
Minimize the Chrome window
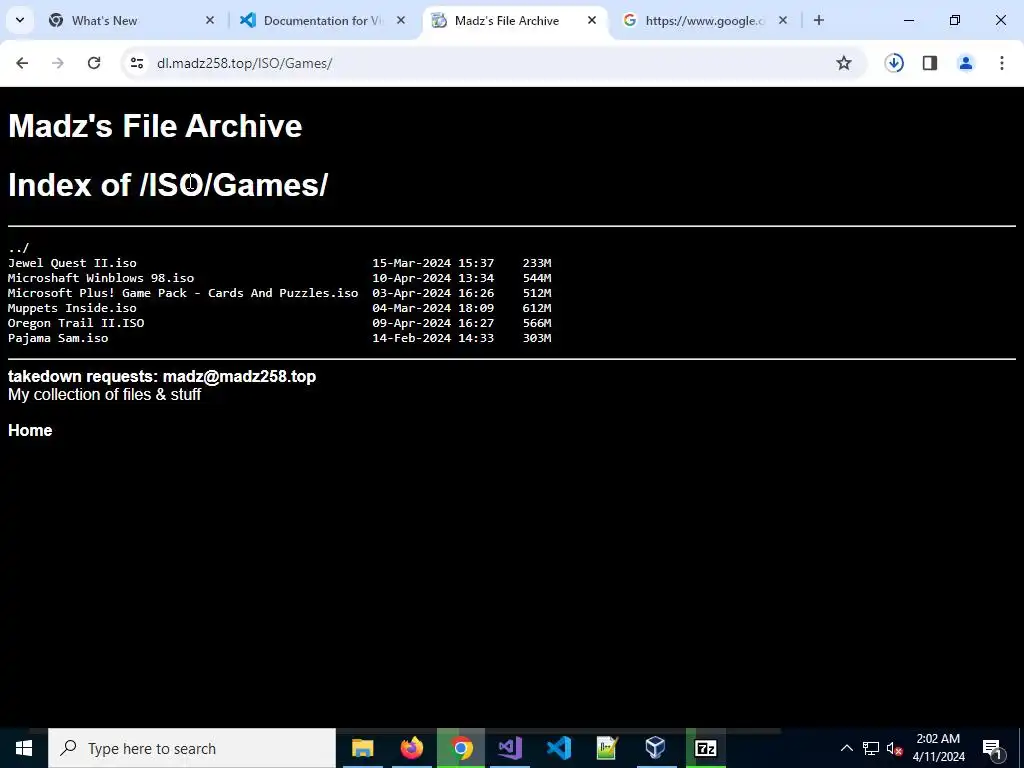(908, 20)
